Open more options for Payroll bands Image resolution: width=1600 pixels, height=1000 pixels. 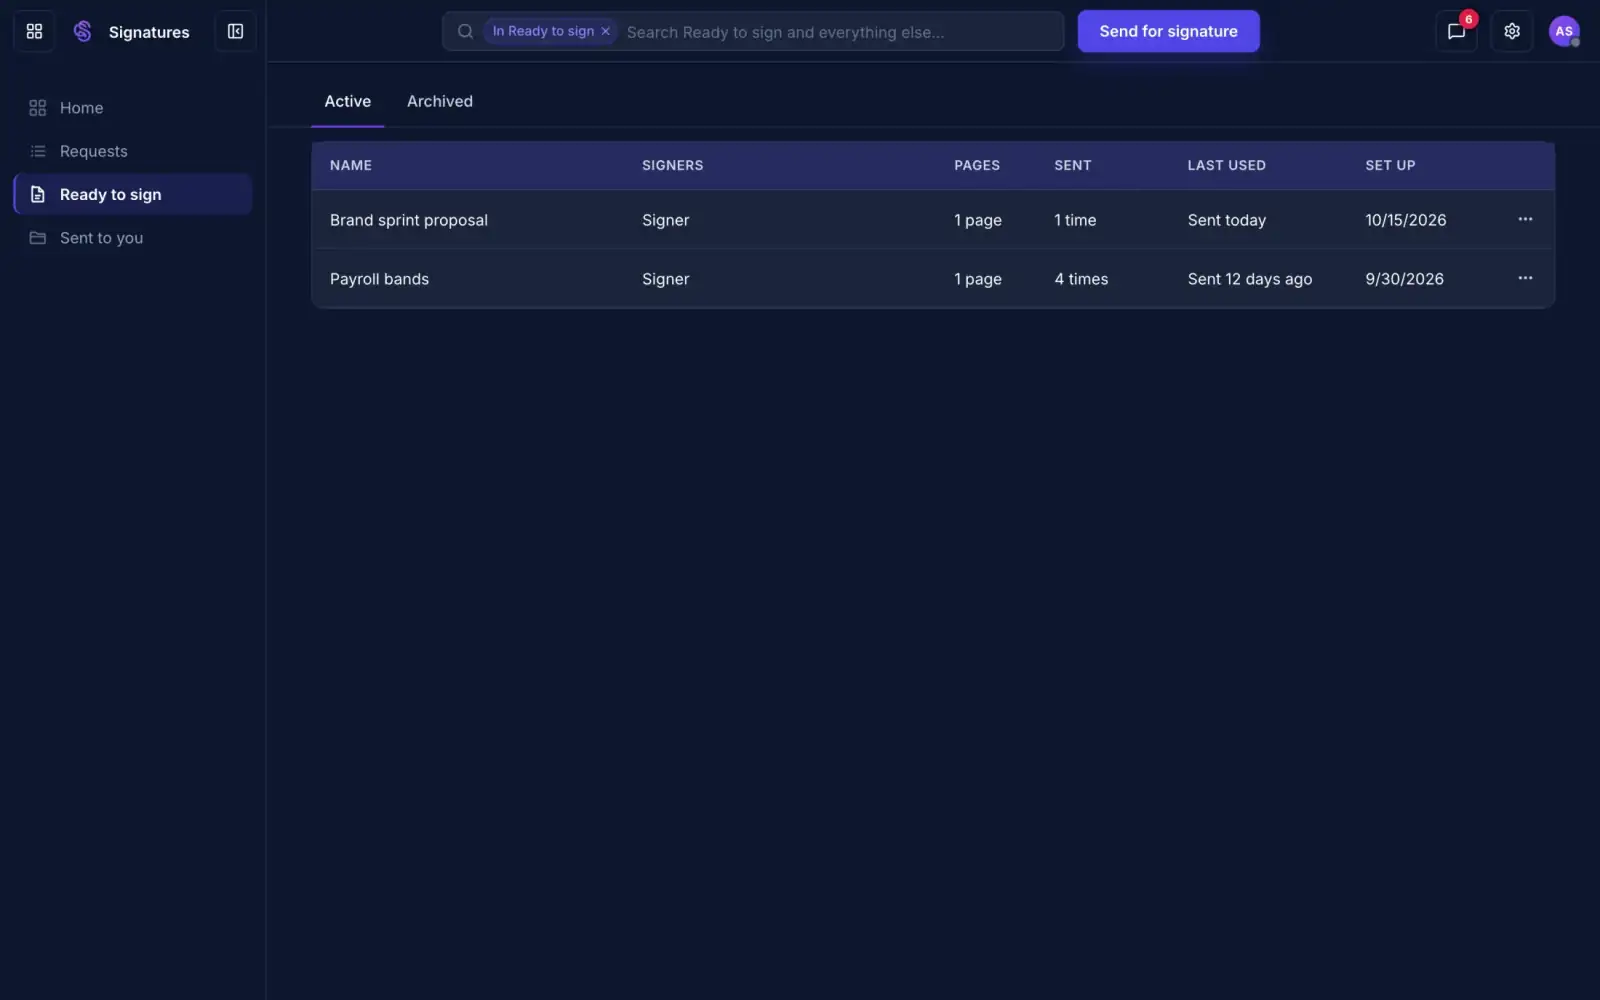tap(1525, 278)
